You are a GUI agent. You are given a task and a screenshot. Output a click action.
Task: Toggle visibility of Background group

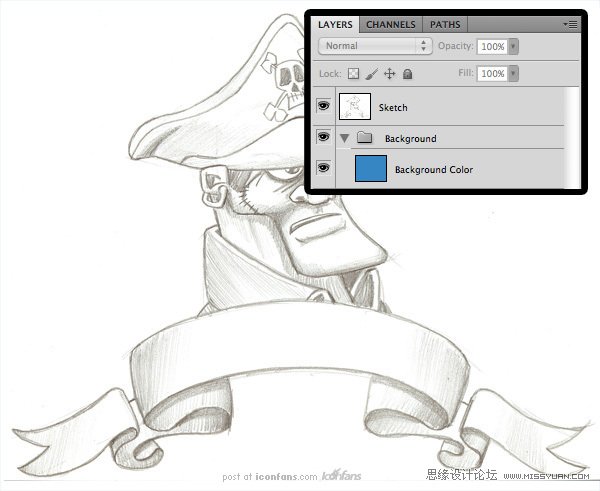323,138
